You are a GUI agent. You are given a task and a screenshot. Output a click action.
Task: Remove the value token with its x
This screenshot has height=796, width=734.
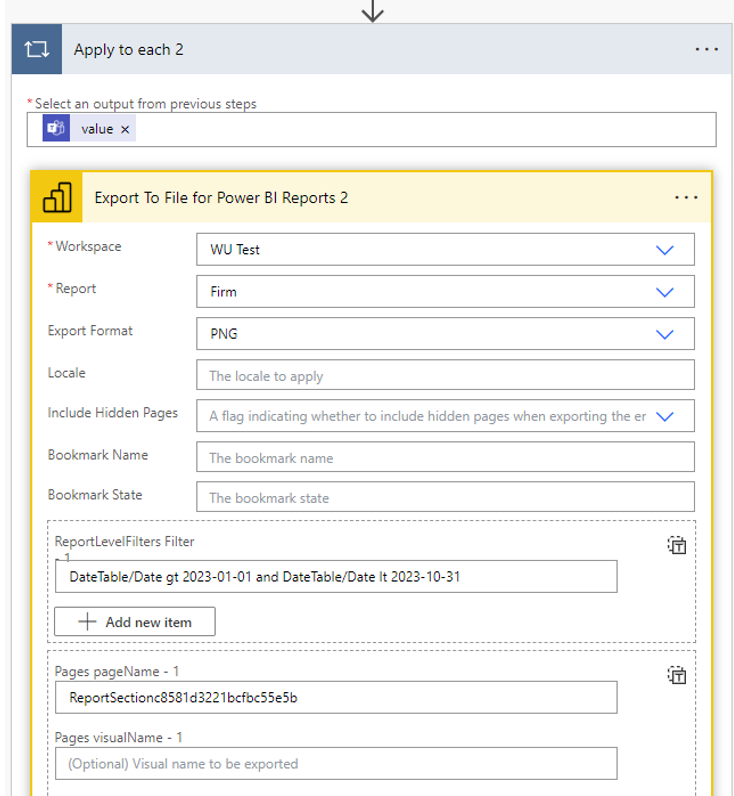coord(125,129)
